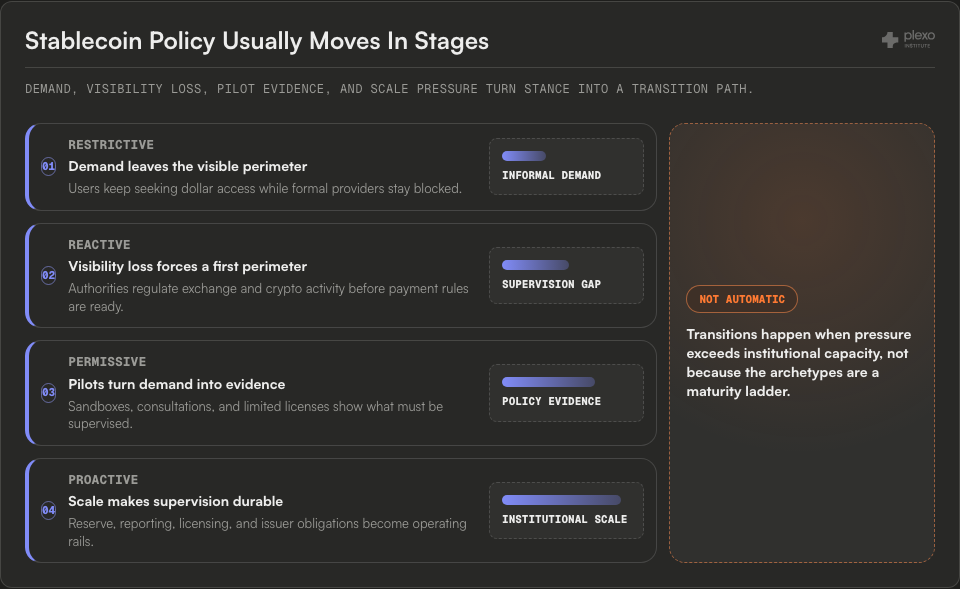
Task: Click heading 'Demand leaves the visible perimeter'
Action: [x=187, y=167]
